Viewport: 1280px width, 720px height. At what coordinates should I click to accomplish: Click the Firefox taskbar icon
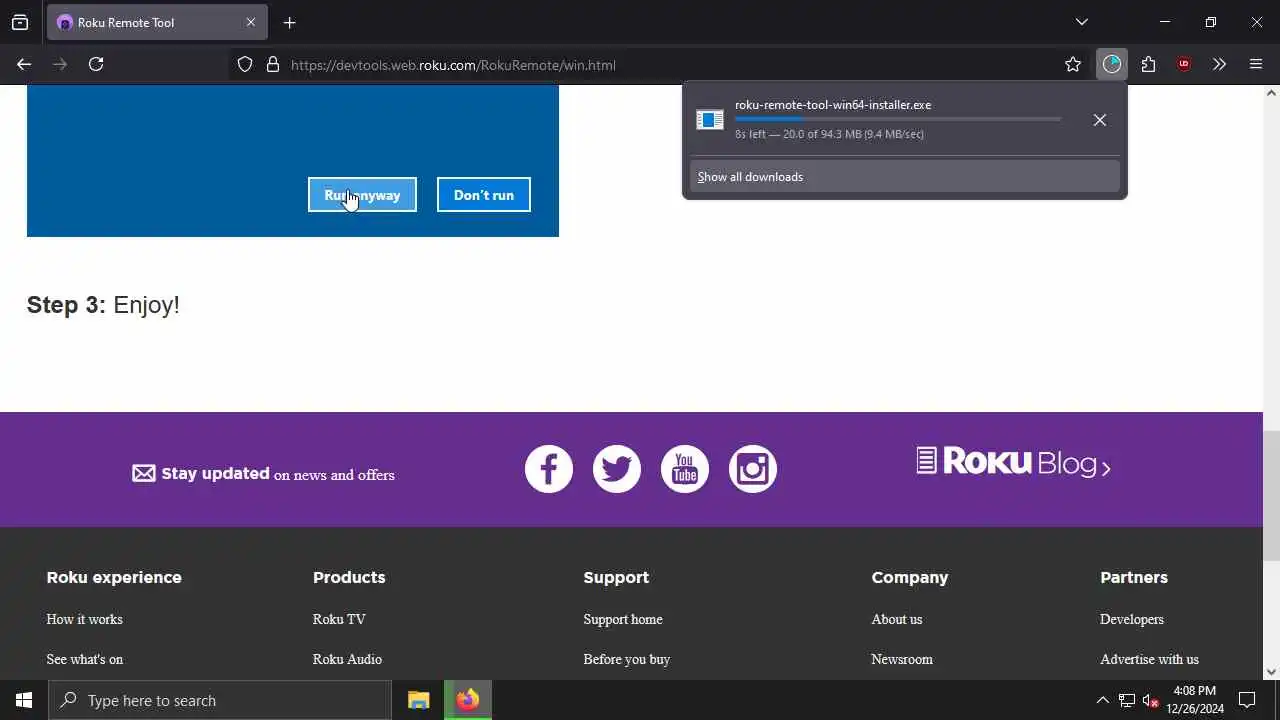tap(468, 700)
